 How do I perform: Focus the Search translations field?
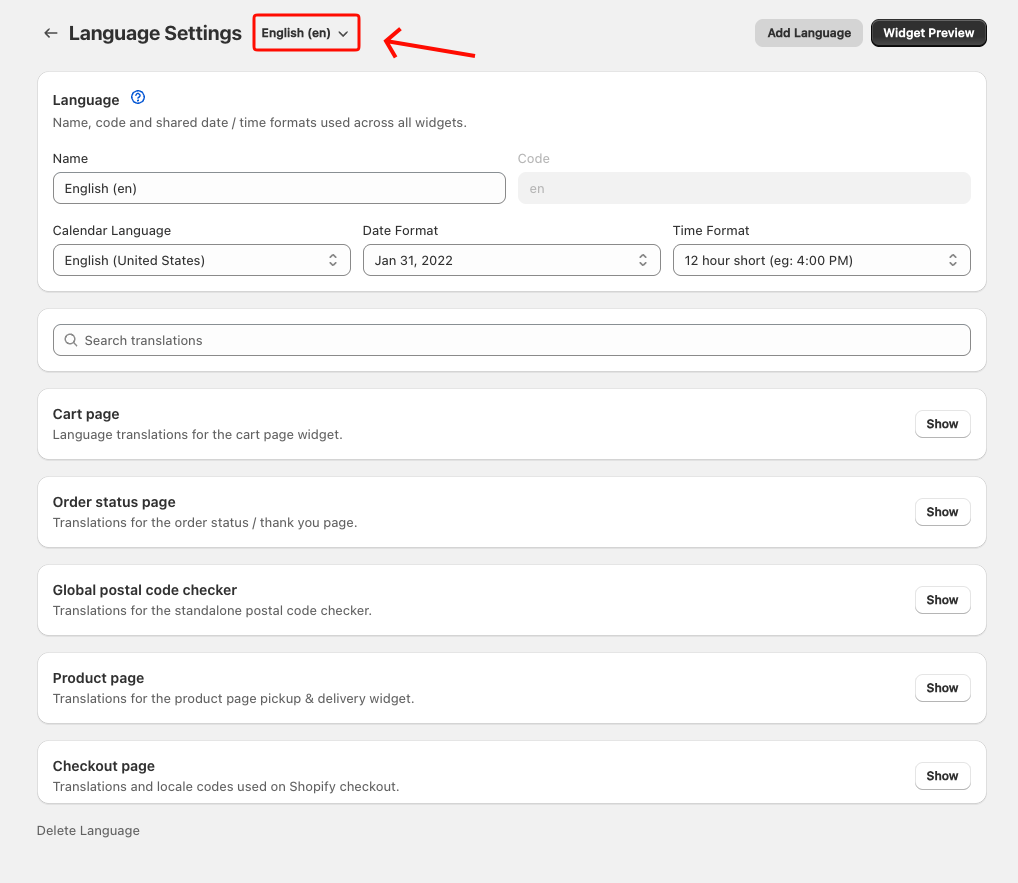[512, 340]
